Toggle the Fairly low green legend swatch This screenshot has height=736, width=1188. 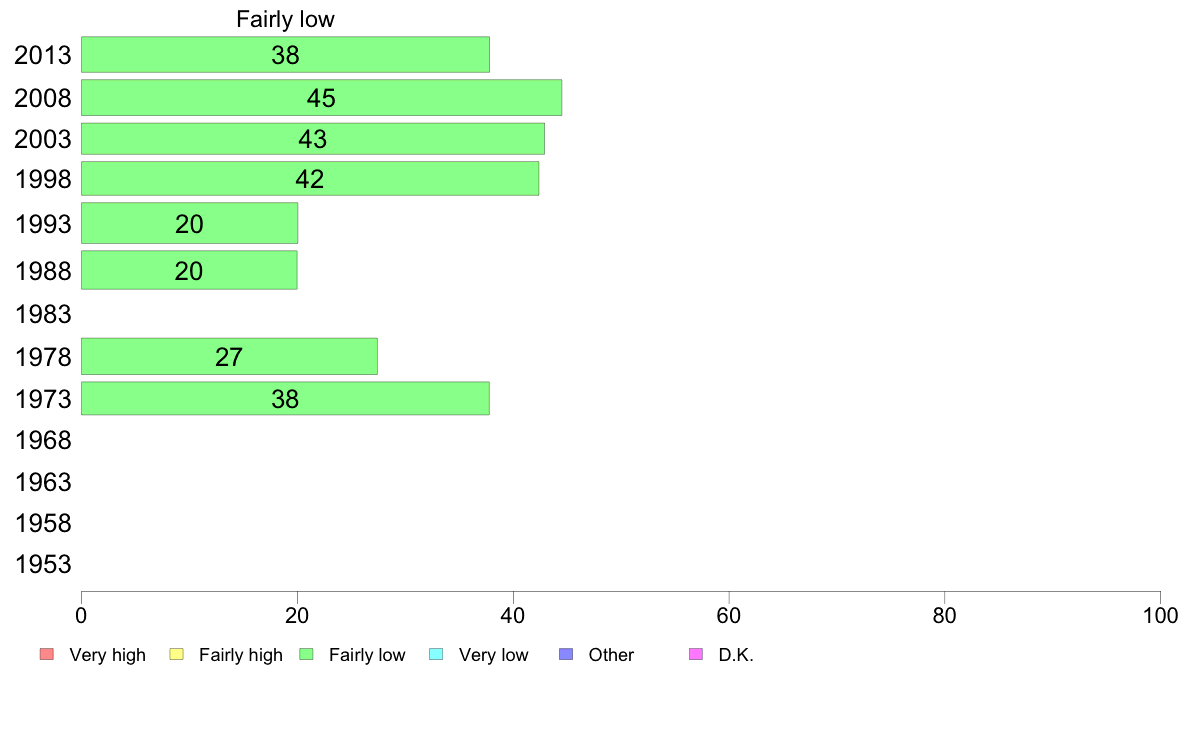click(306, 654)
